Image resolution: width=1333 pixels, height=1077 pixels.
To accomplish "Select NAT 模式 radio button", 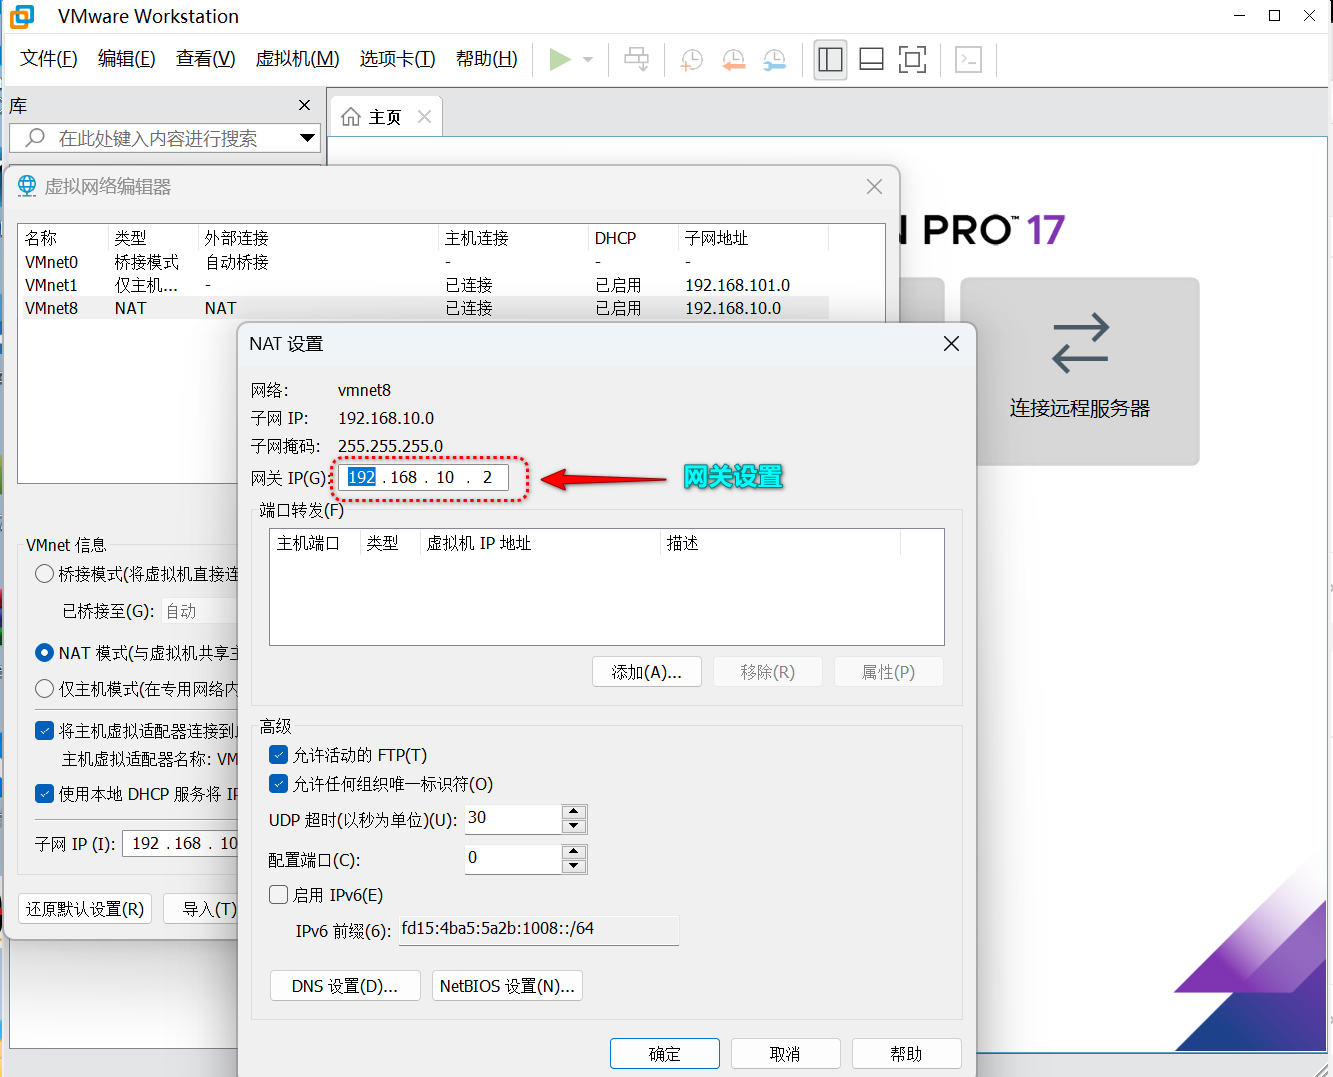I will click(x=44, y=653).
